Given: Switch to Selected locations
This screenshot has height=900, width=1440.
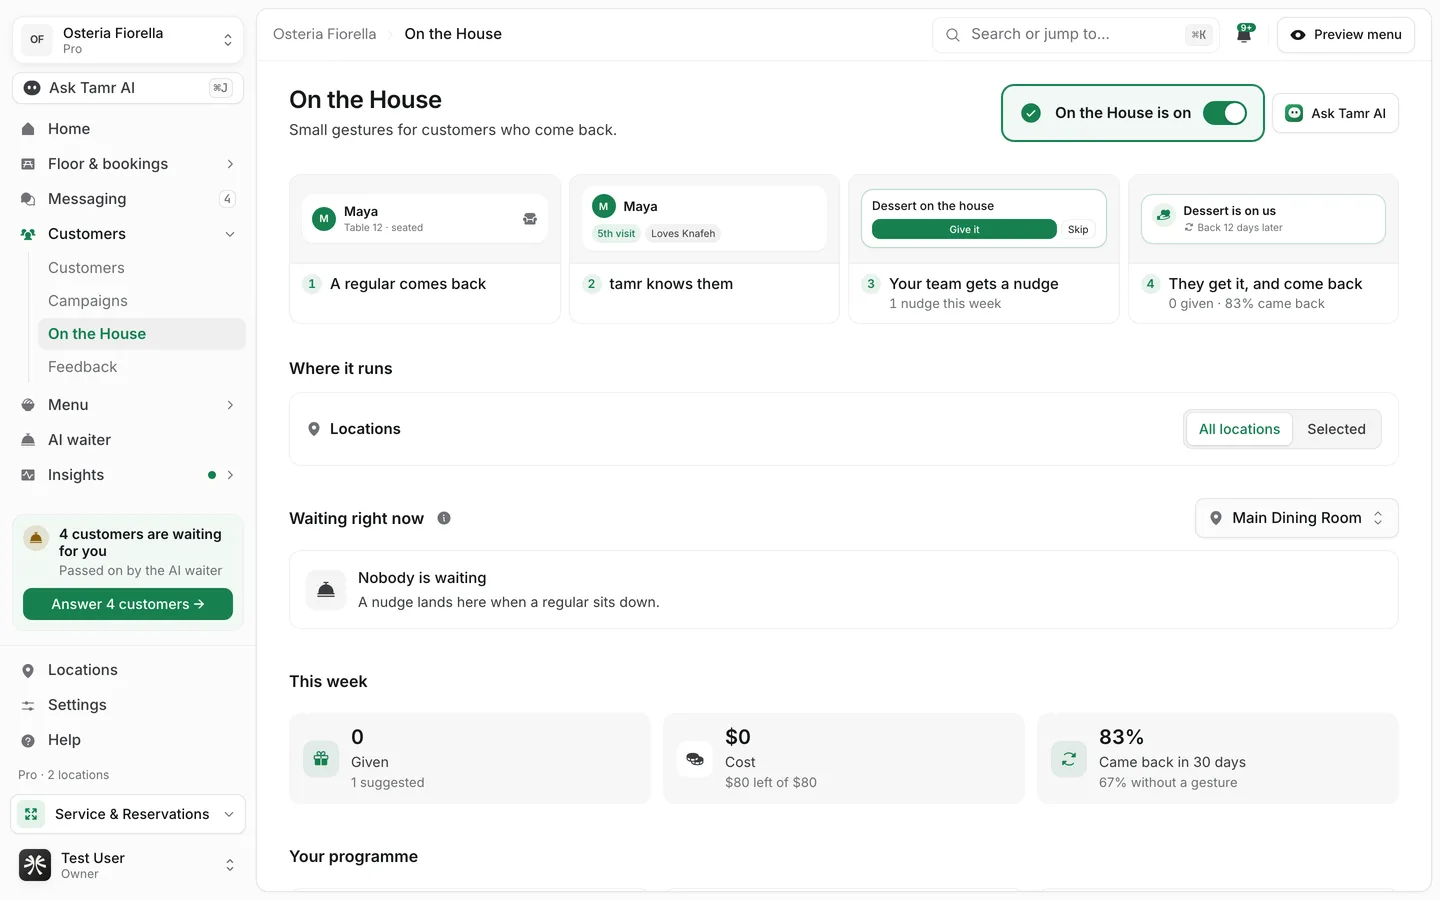Looking at the screenshot, I should [x=1336, y=429].
